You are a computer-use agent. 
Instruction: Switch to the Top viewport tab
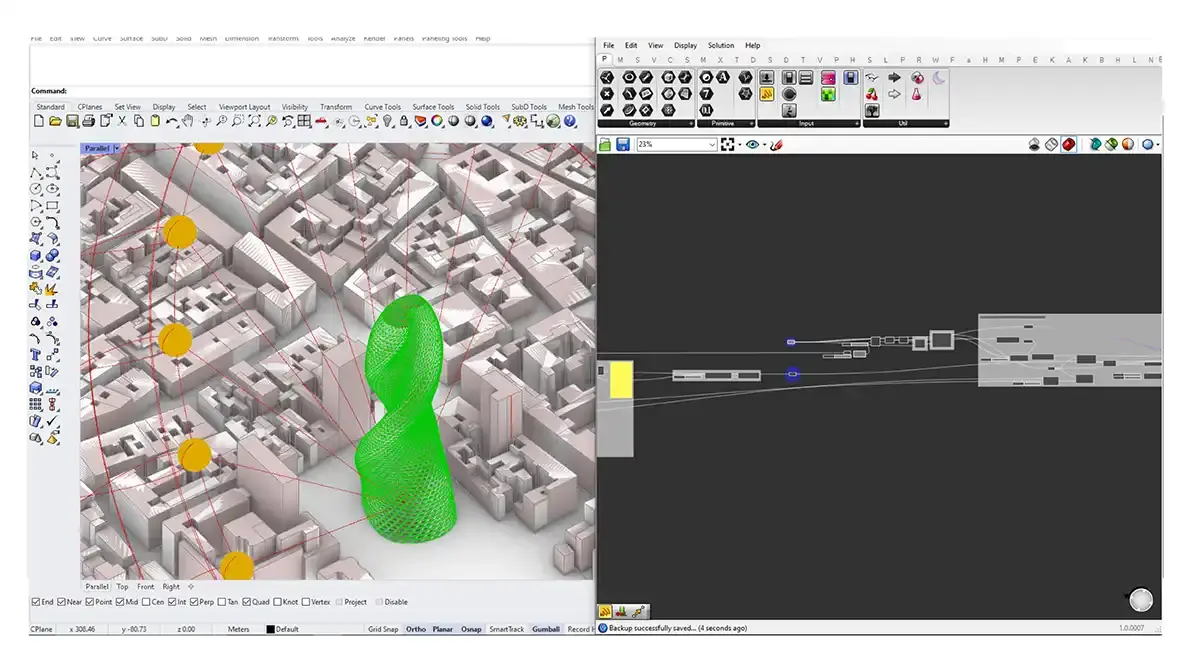[122, 587]
